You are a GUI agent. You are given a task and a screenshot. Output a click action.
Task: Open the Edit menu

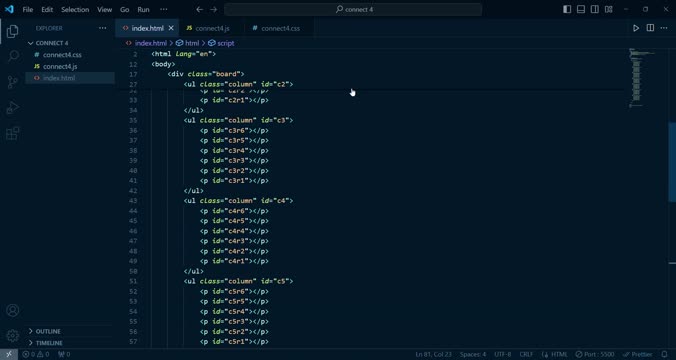(47, 9)
